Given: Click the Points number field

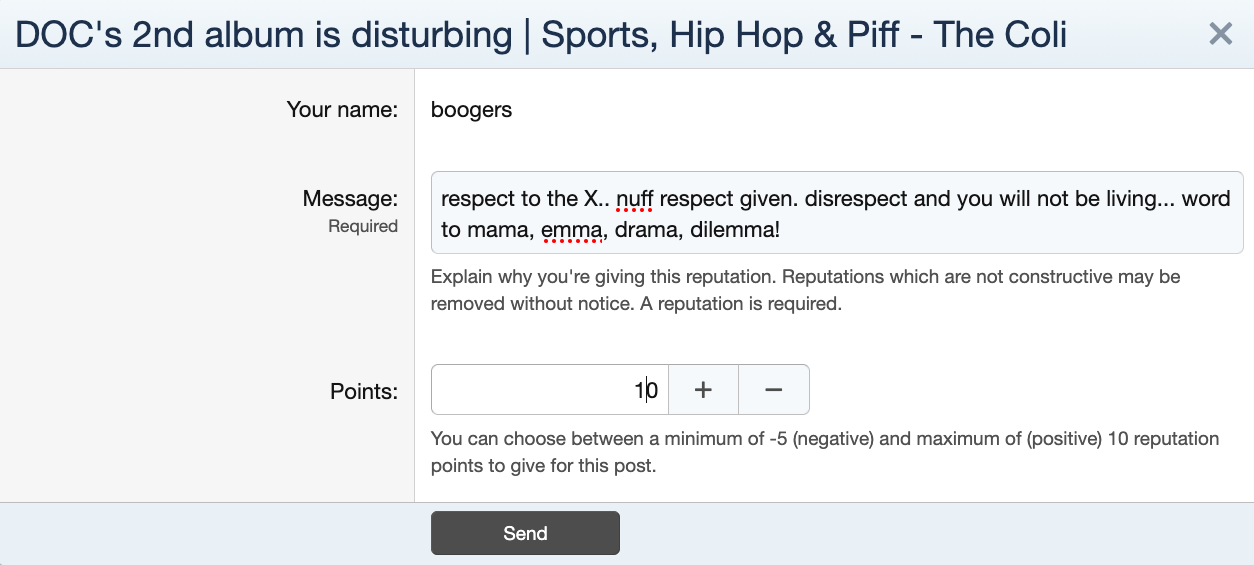Looking at the screenshot, I should (x=548, y=390).
